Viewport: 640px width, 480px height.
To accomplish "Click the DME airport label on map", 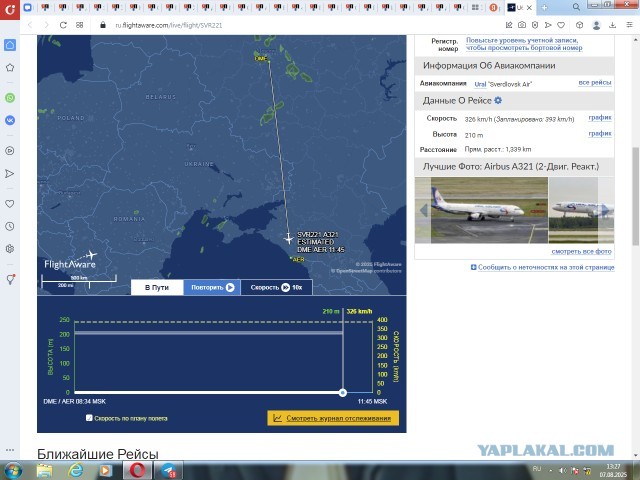I will [261, 58].
